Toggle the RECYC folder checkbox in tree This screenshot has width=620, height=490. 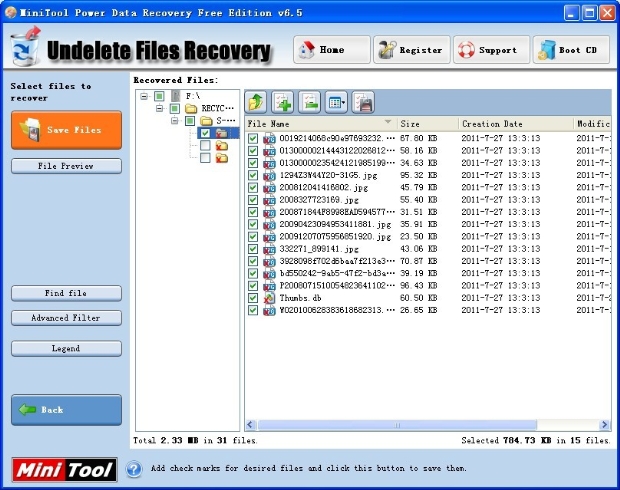pyautogui.click(x=174, y=108)
